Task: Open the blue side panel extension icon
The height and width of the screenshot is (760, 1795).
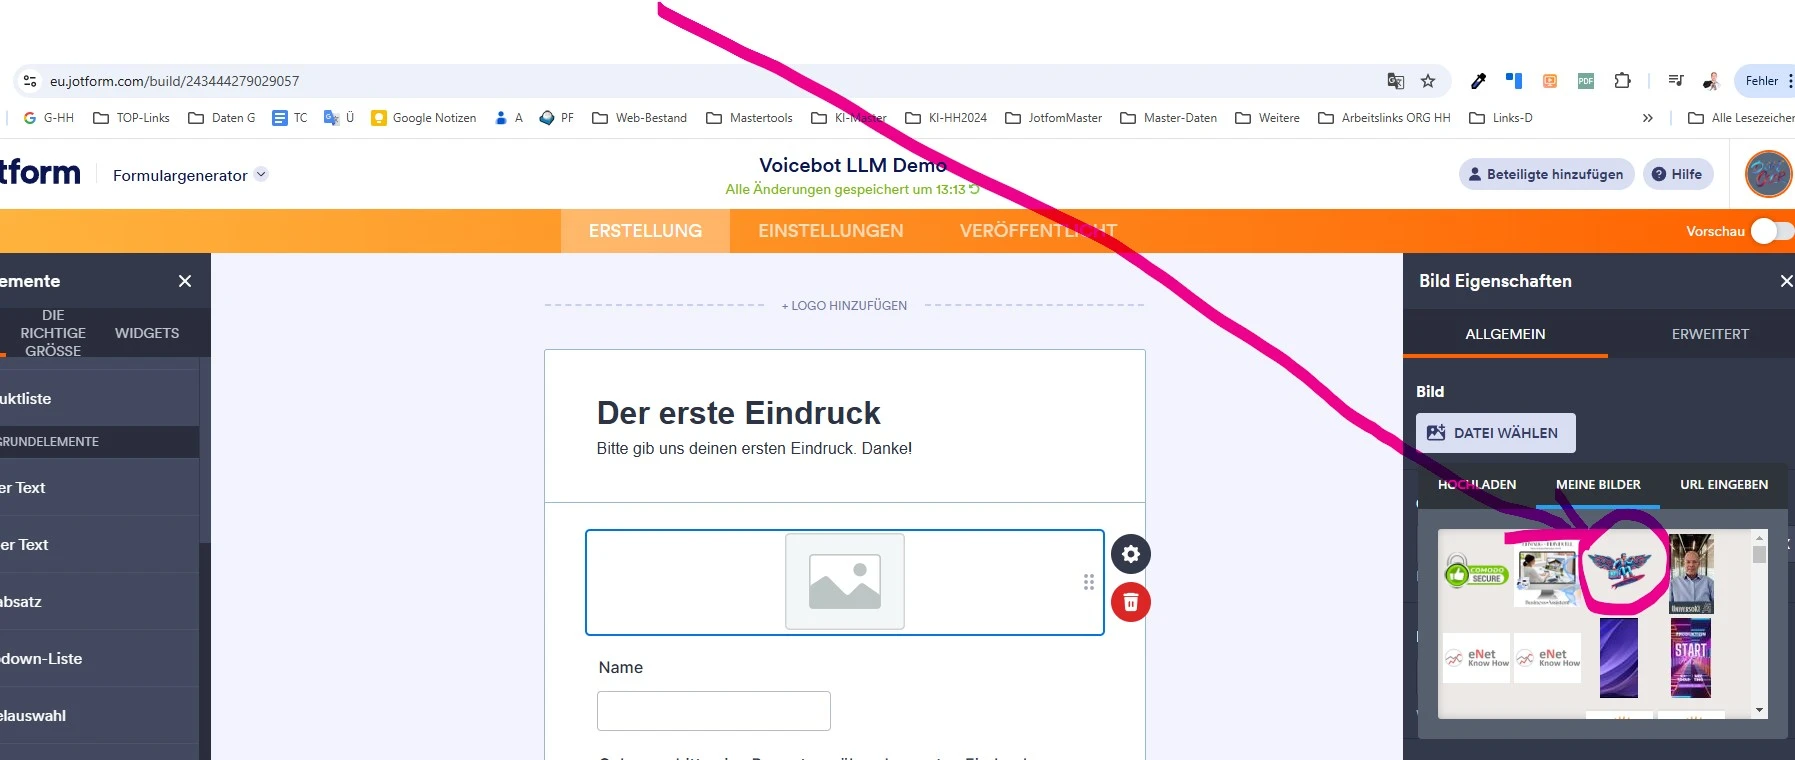Action: [x=1514, y=81]
